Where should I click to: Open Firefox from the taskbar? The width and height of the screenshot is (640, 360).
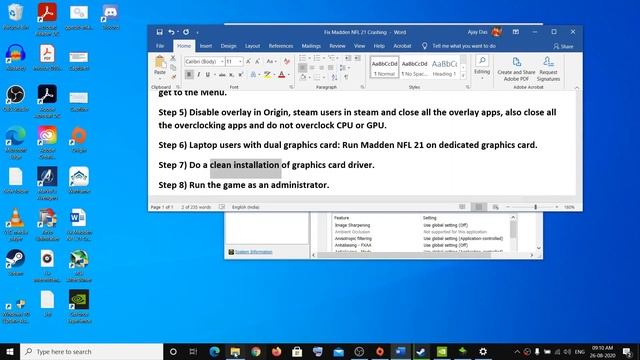click(277, 351)
